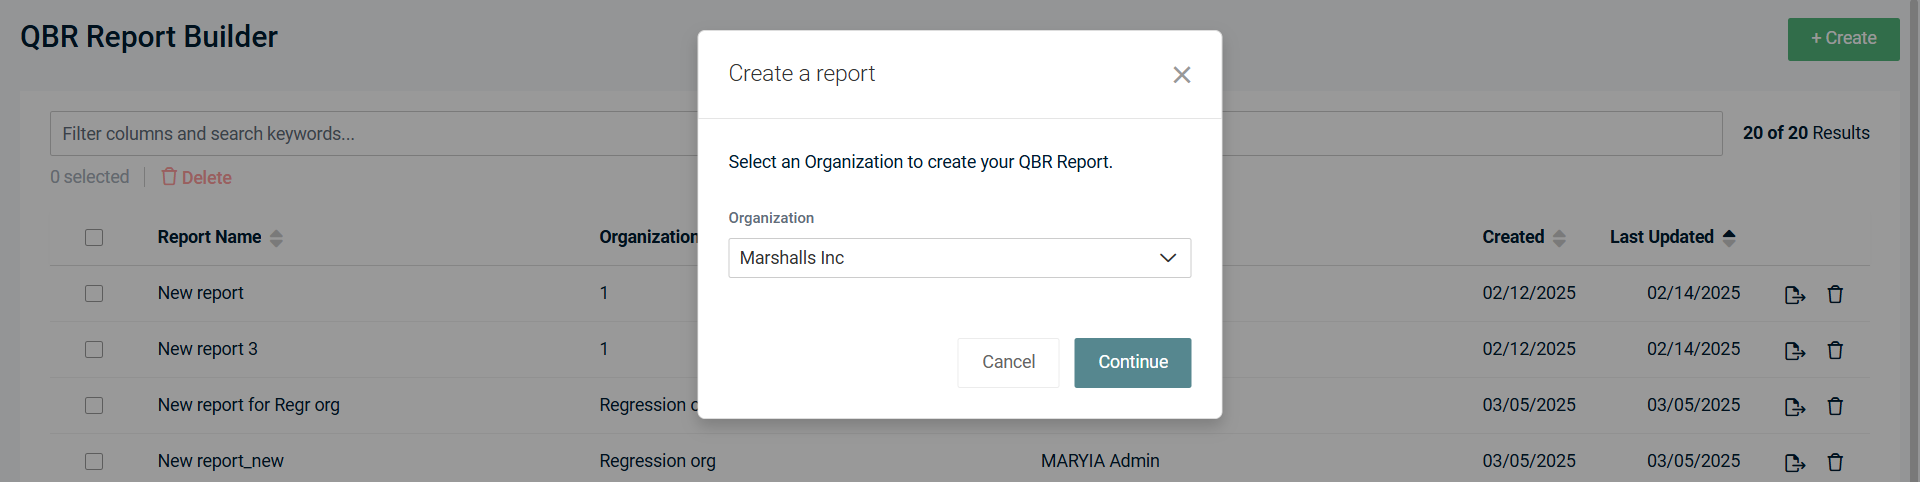The height and width of the screenshot is (482, 1920).
Task: Open the Organization dropdown showing Marshalls Inc
Action: 959,258
